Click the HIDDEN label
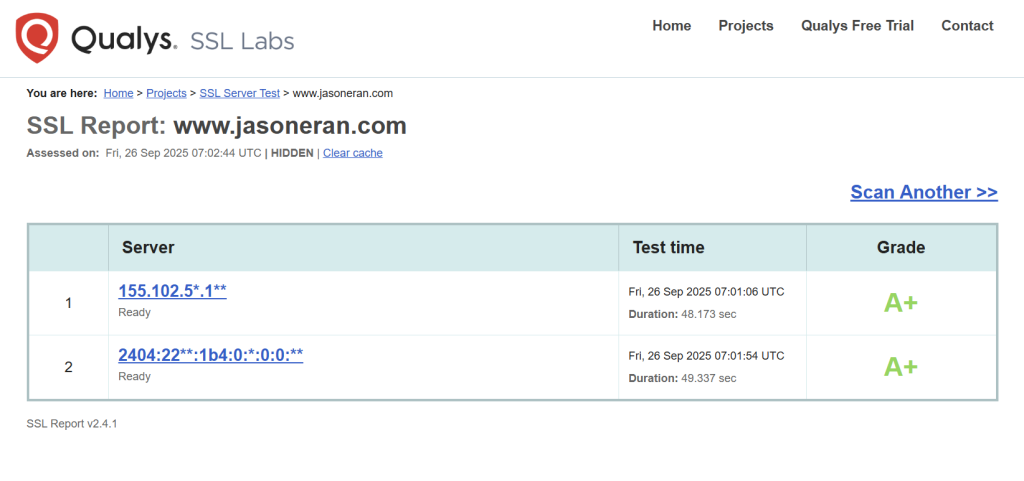The width and height of the screenshot is (1024, 481). point(292,153)
